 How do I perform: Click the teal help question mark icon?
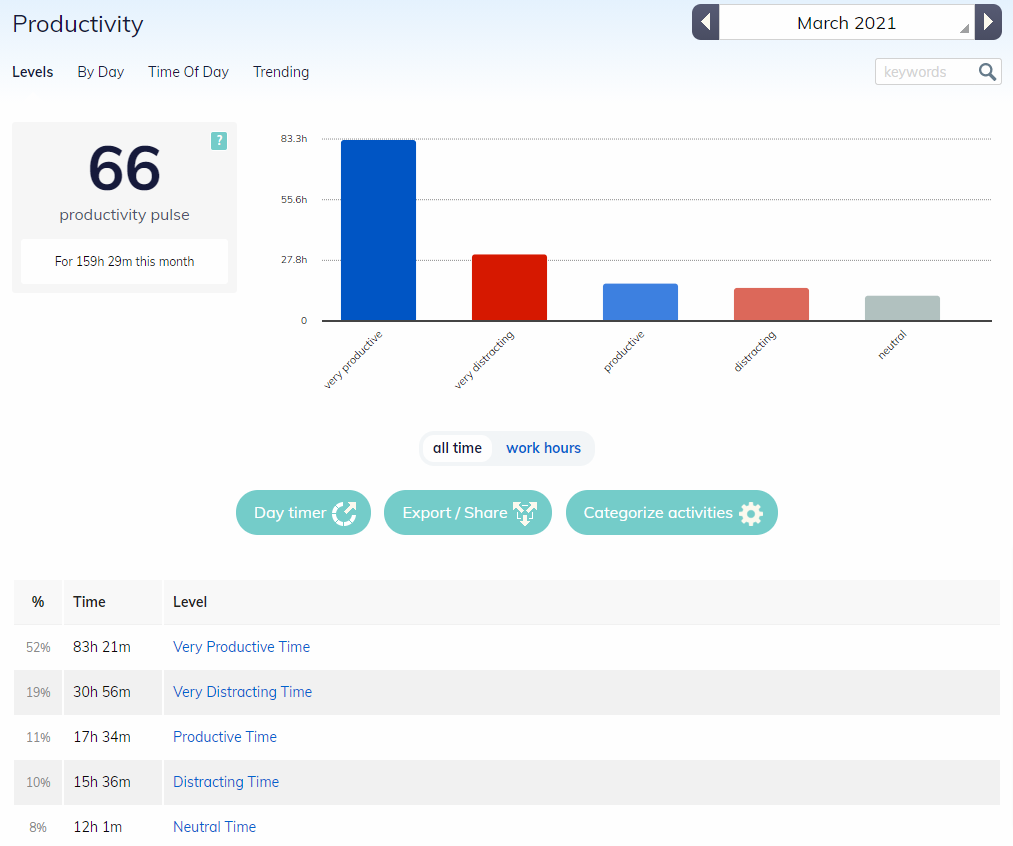pyautogui.click(x=219, y=141)
